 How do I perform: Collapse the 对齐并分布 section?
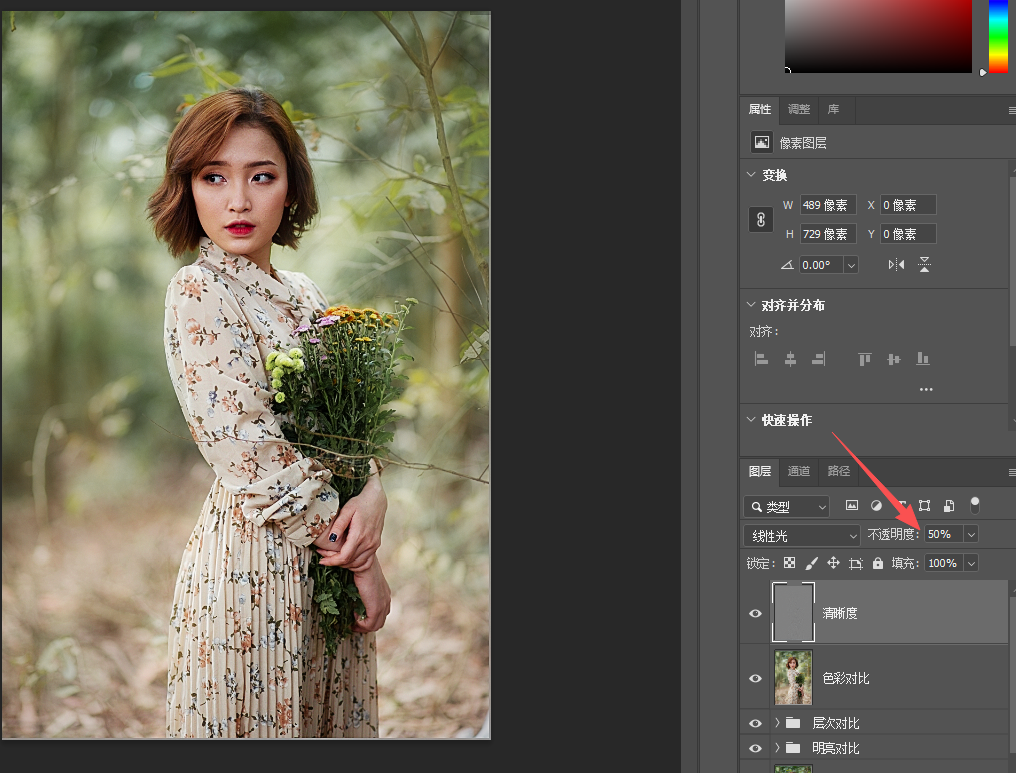[751, 305]
